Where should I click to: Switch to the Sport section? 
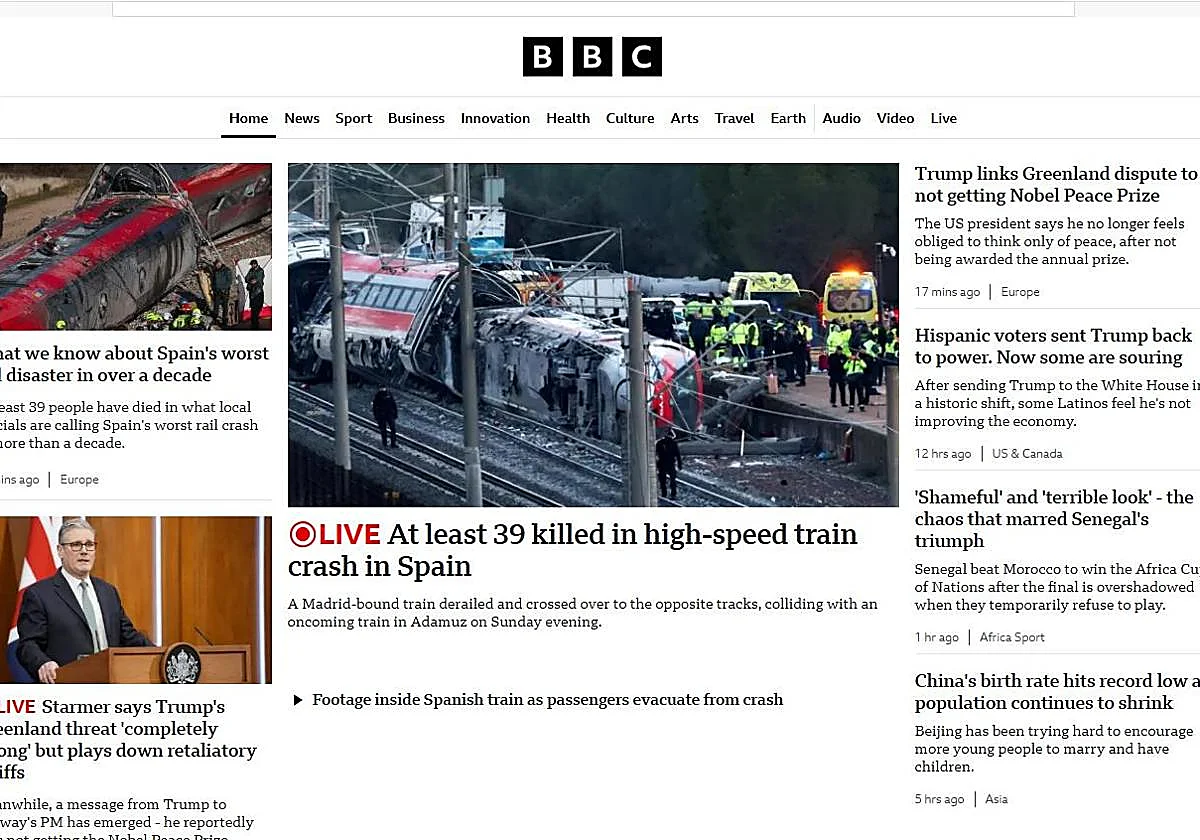point(353,118)
